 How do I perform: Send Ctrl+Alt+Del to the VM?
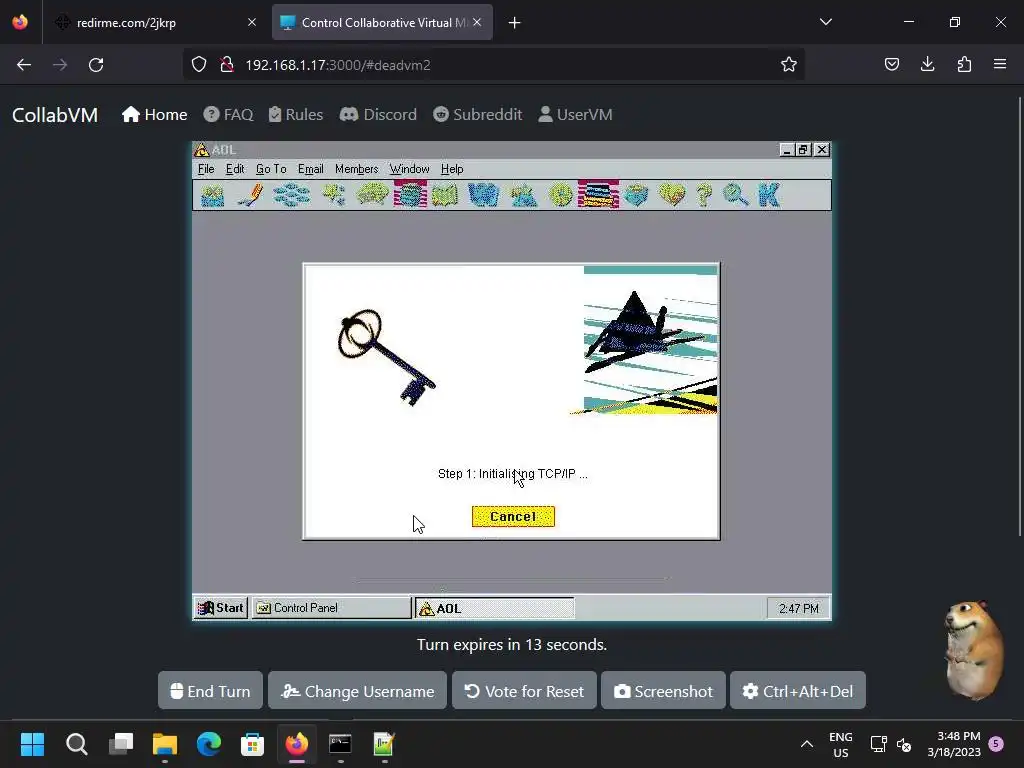[x=798, y=691]
